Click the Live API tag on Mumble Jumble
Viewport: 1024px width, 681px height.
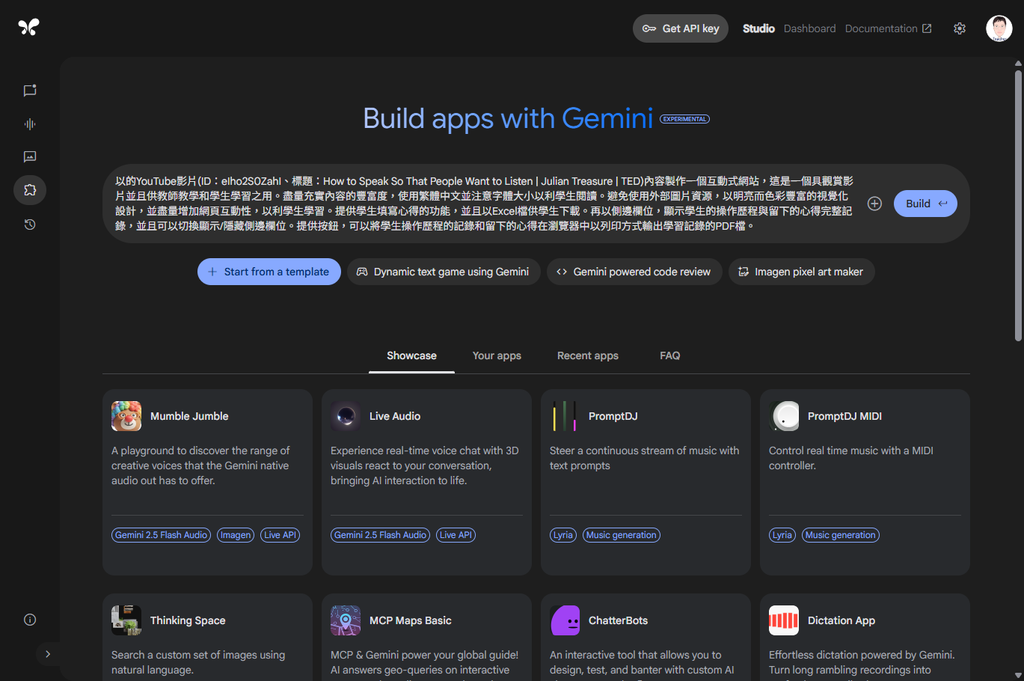pyautogui.click(x=280, y=535)
